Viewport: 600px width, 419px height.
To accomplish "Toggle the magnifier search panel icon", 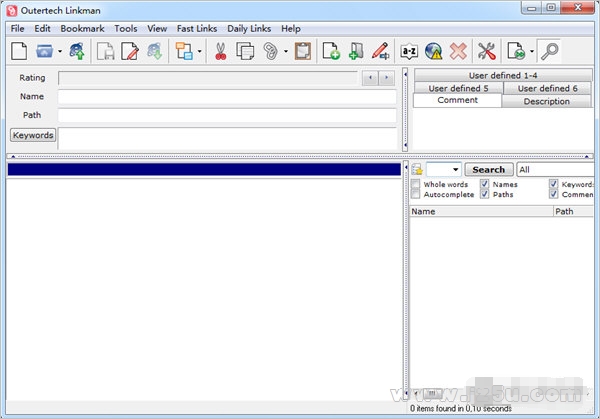I will pyautogui.click(x=549, y=51).
